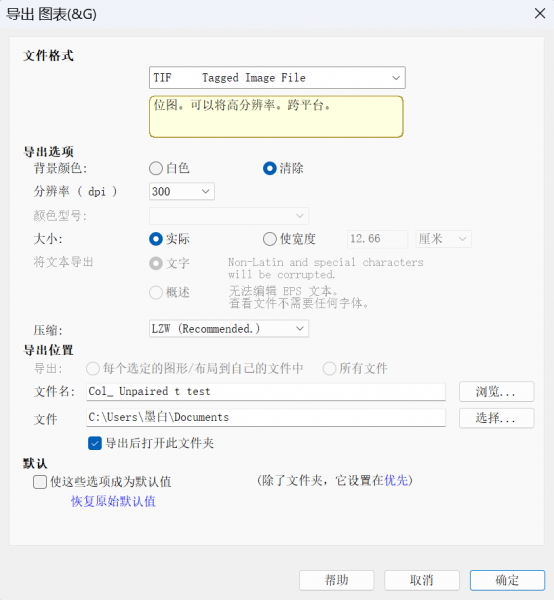Viewport: 554px width, 600px height.
Task: Click the folder path field C:\Users\墨白\Documents
Action: tap(266, 417)
